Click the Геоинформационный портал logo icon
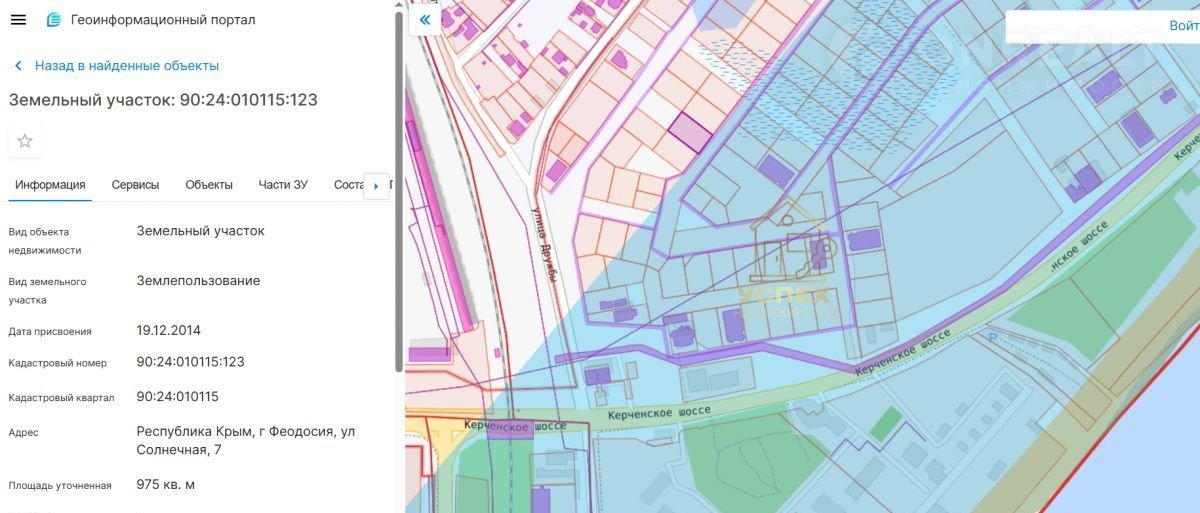 coord(54,20)
